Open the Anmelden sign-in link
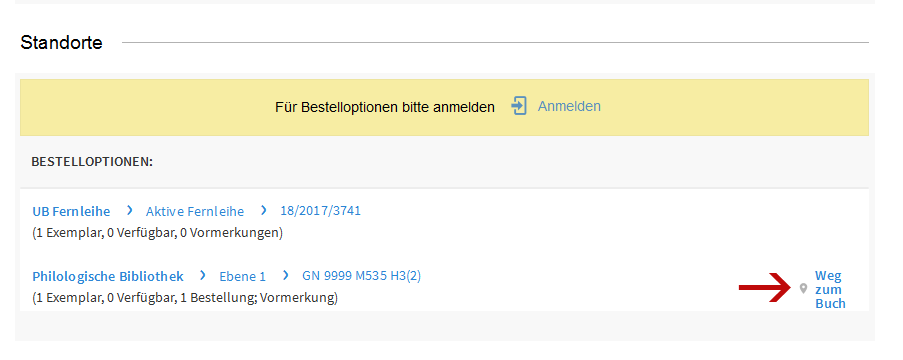Screen dimensions: 903x360 [569, 107]
